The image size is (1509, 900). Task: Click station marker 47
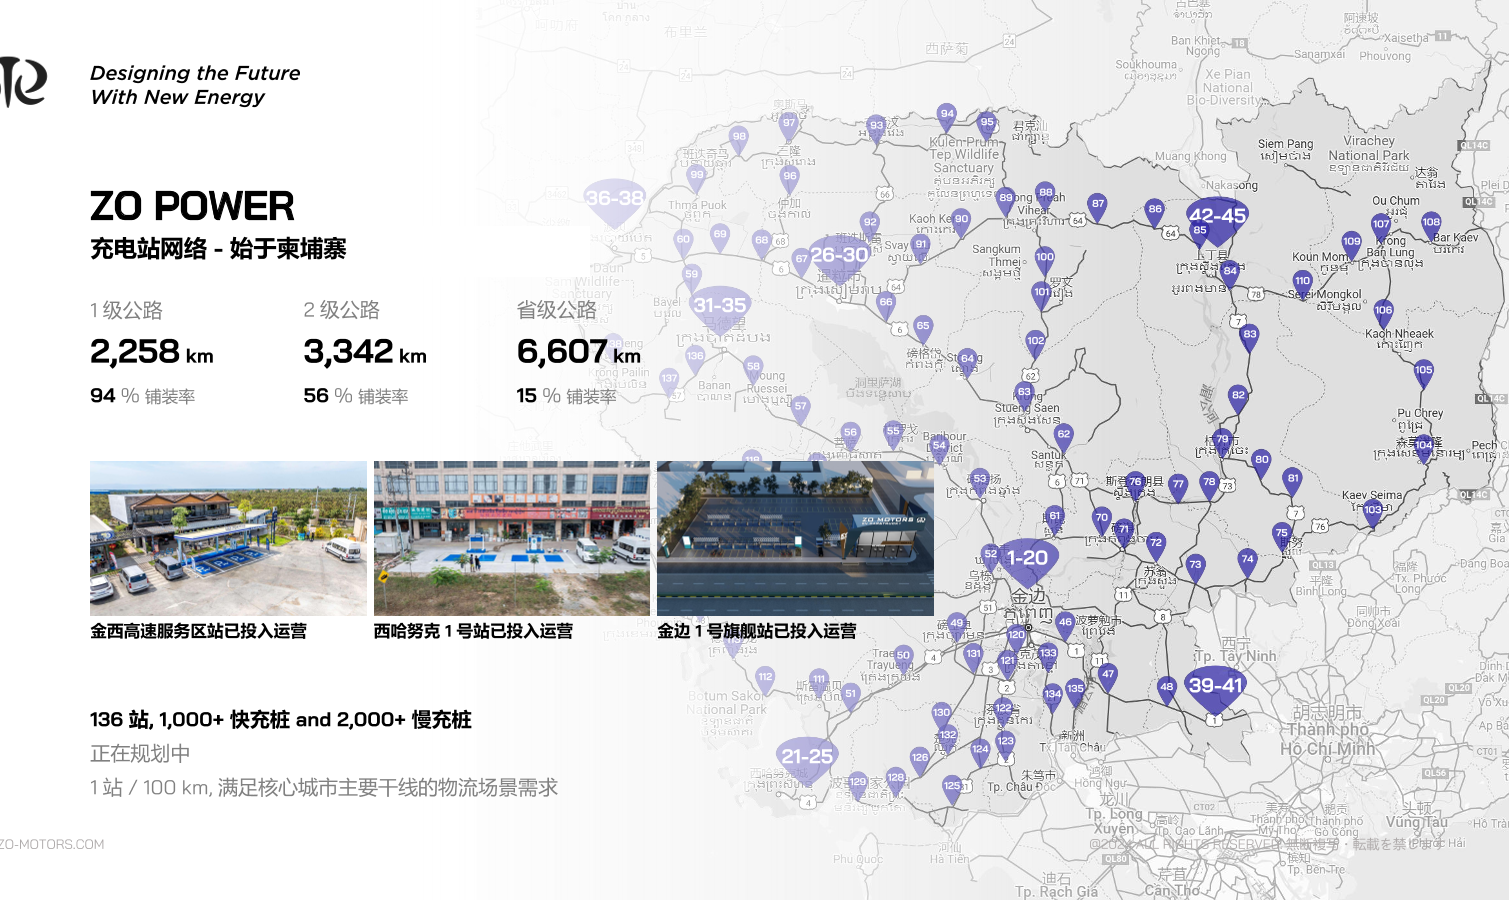tap(1107, 677)
